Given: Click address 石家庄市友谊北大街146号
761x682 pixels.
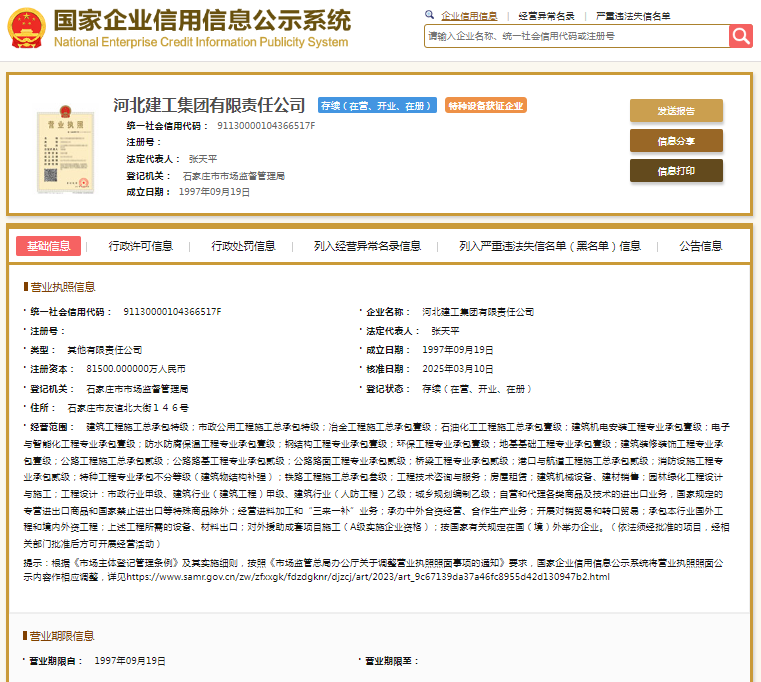Looking at the screenshot, I should pos(128,408).
